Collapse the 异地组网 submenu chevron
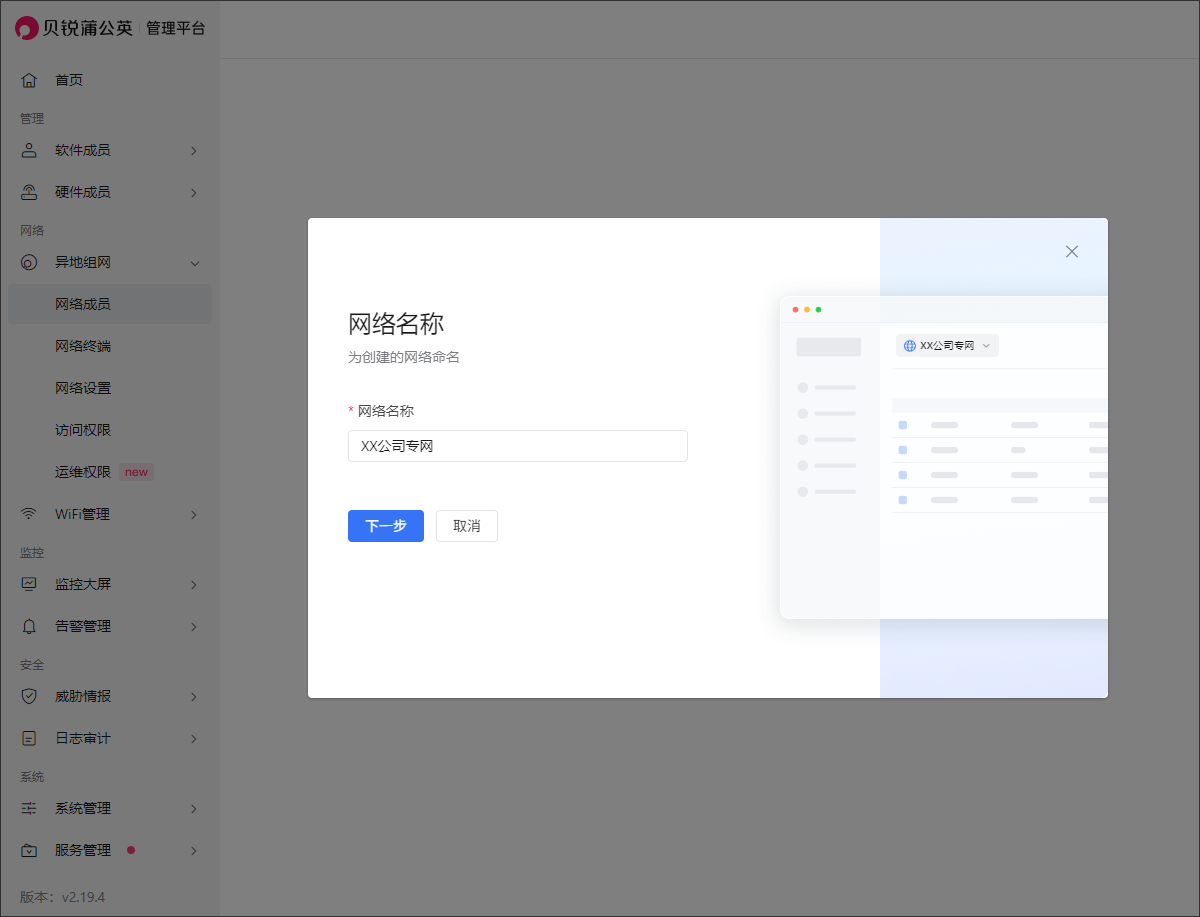 [x=194, y=263]
